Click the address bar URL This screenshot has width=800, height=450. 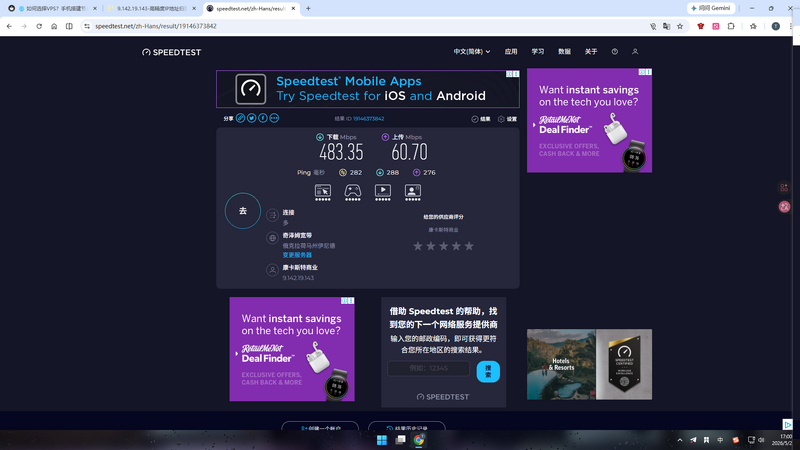[156, 26]
